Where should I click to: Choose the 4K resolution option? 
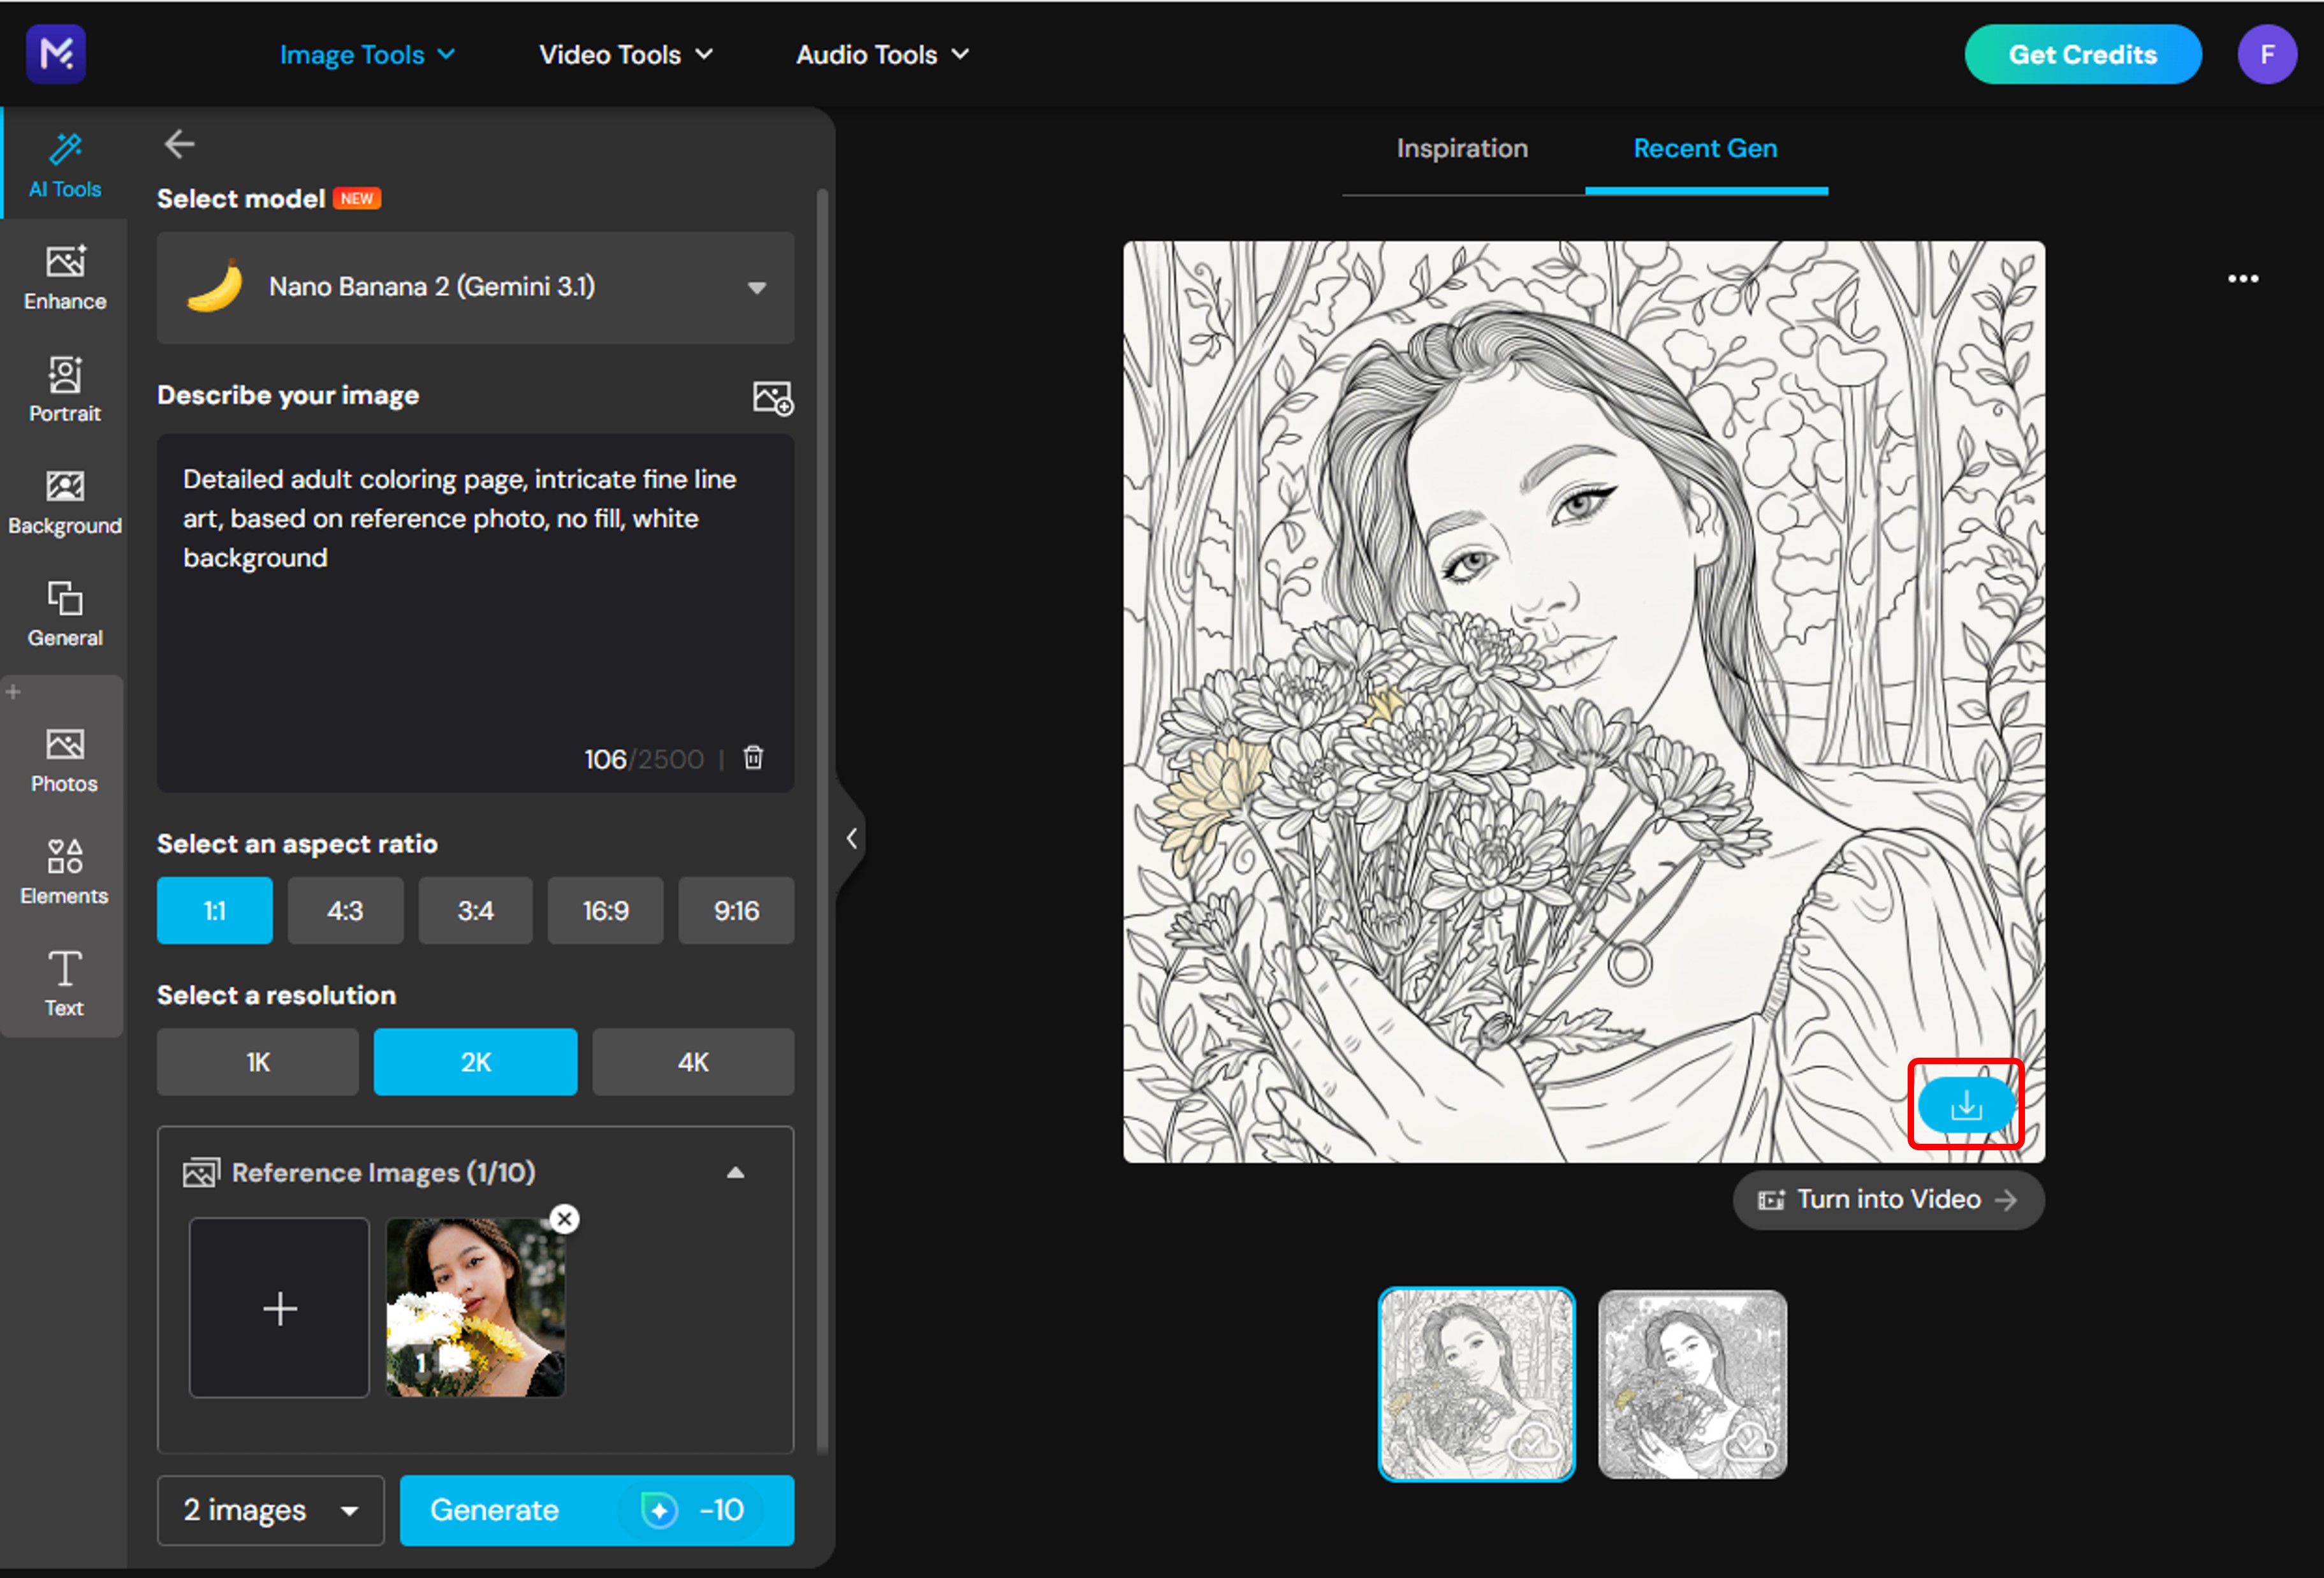coord(693,1061)
